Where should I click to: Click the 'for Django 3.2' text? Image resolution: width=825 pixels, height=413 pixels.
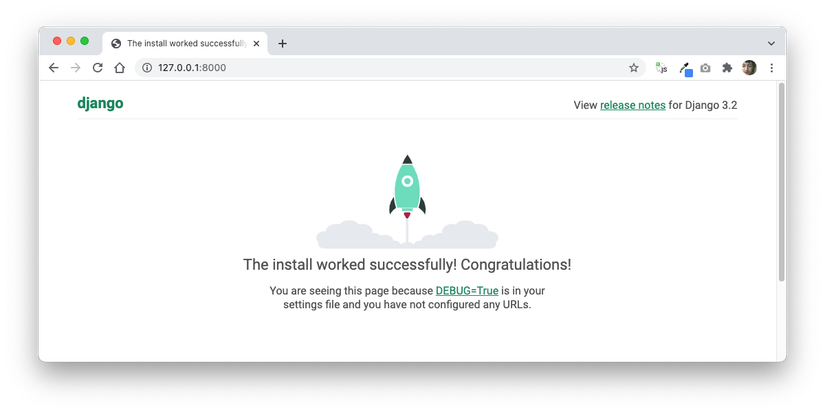703,105
